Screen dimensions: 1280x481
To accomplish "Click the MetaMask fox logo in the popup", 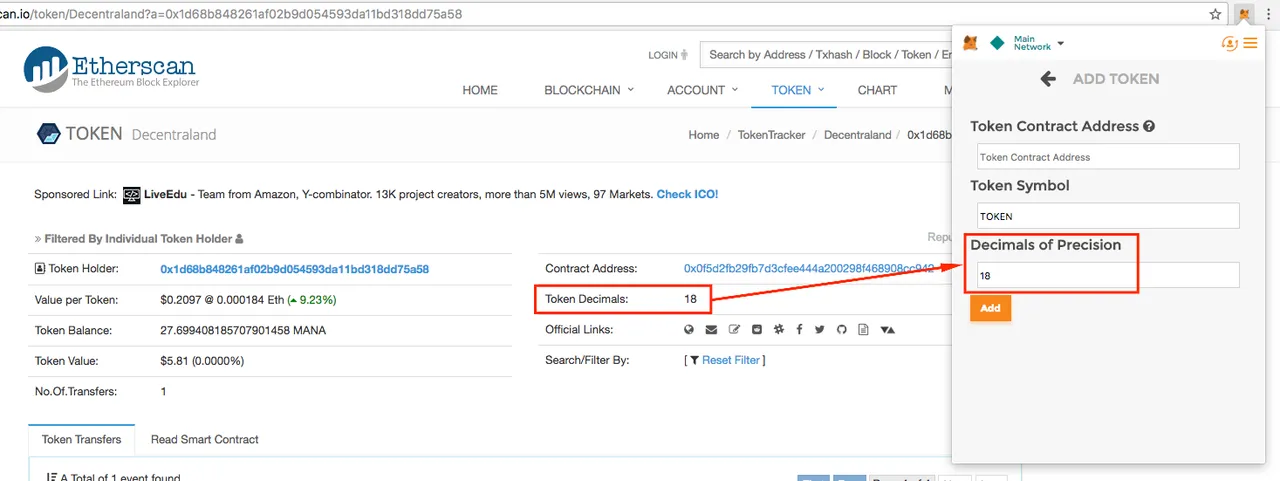I will click(970, 43).
